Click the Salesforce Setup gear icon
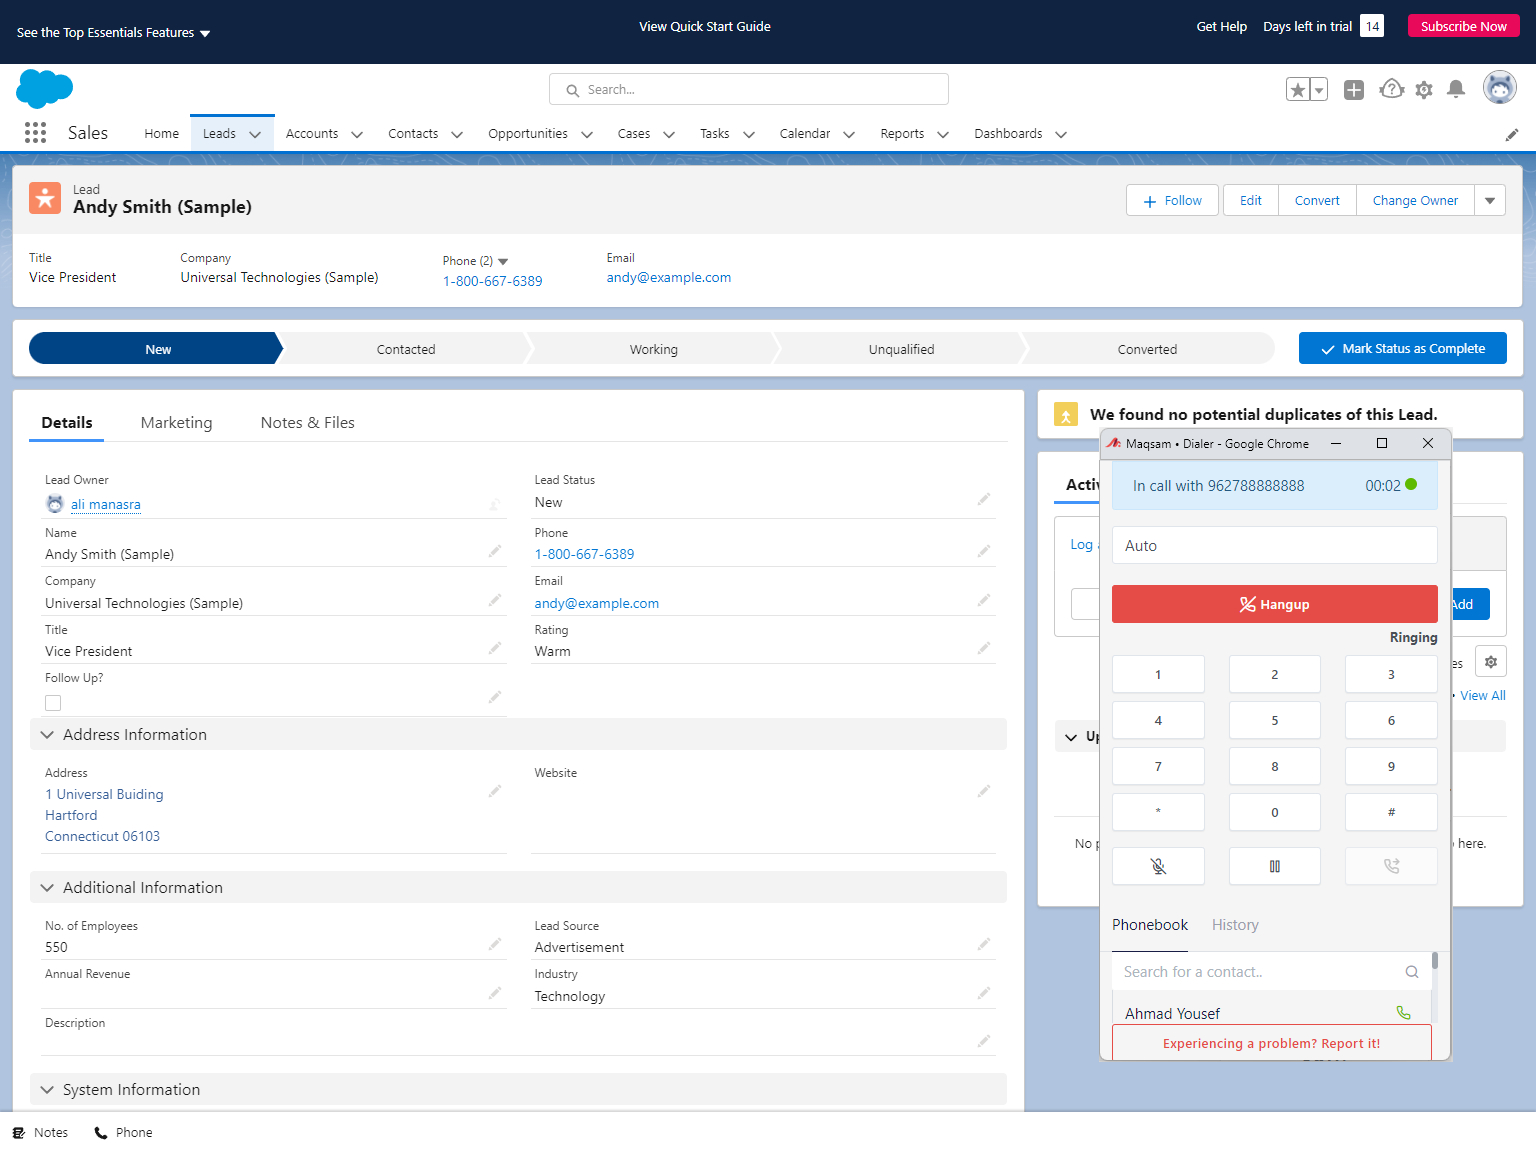The image size is (1536, 1152). [1424, 90]
